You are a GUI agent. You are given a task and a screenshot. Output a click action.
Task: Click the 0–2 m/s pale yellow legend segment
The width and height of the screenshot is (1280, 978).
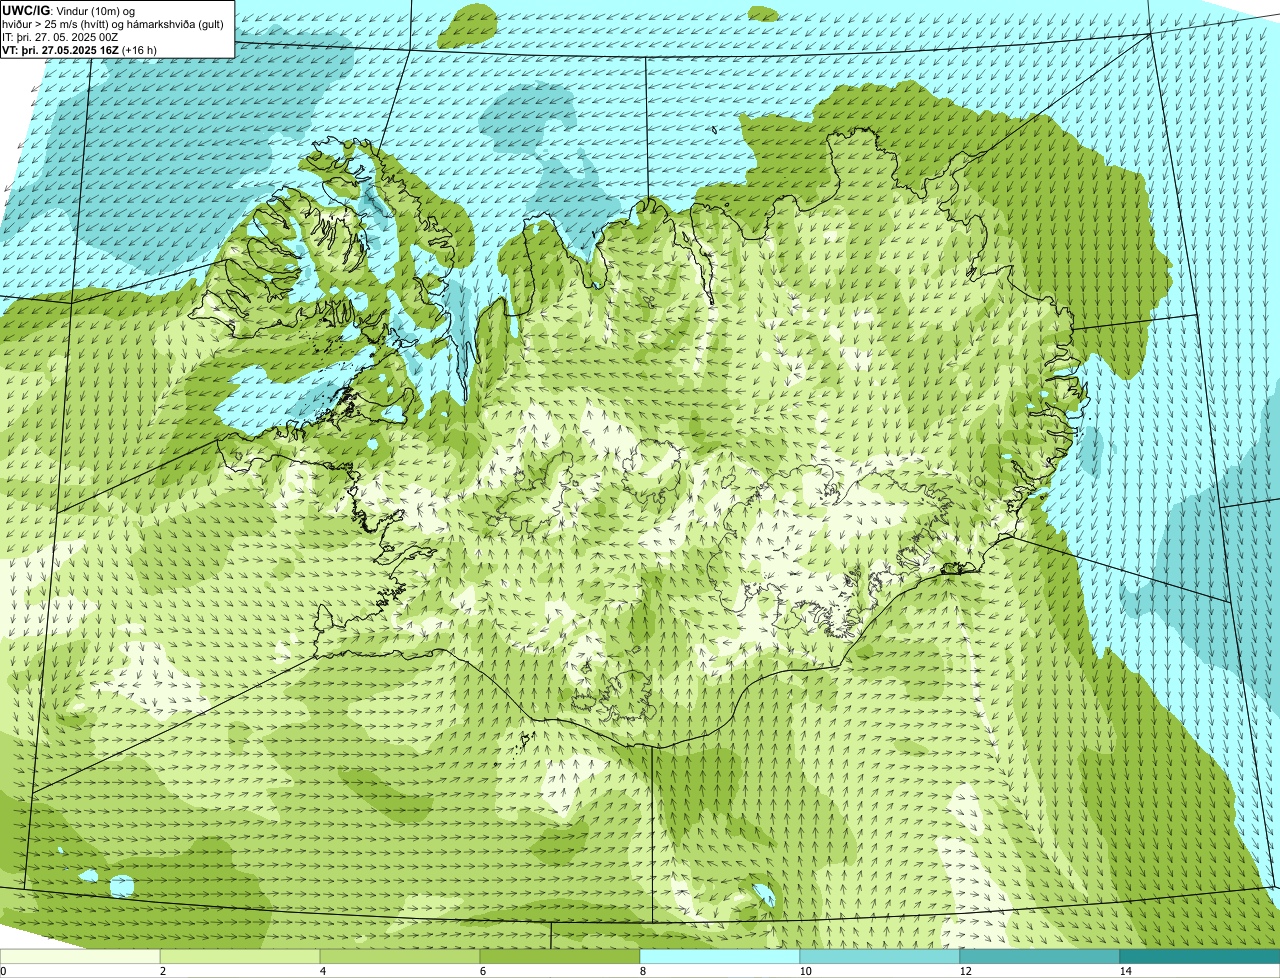tap(80, 956)
